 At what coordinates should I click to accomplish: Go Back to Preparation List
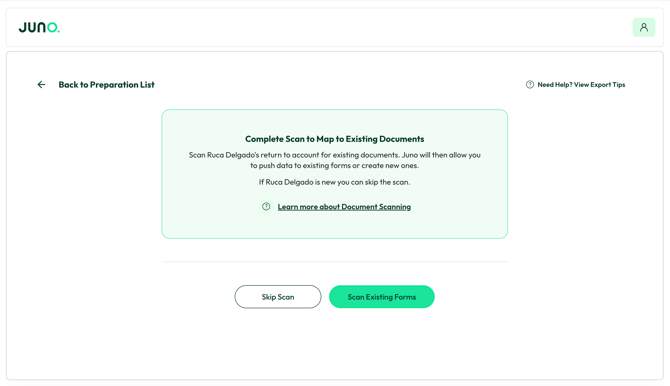coord(106,85)
